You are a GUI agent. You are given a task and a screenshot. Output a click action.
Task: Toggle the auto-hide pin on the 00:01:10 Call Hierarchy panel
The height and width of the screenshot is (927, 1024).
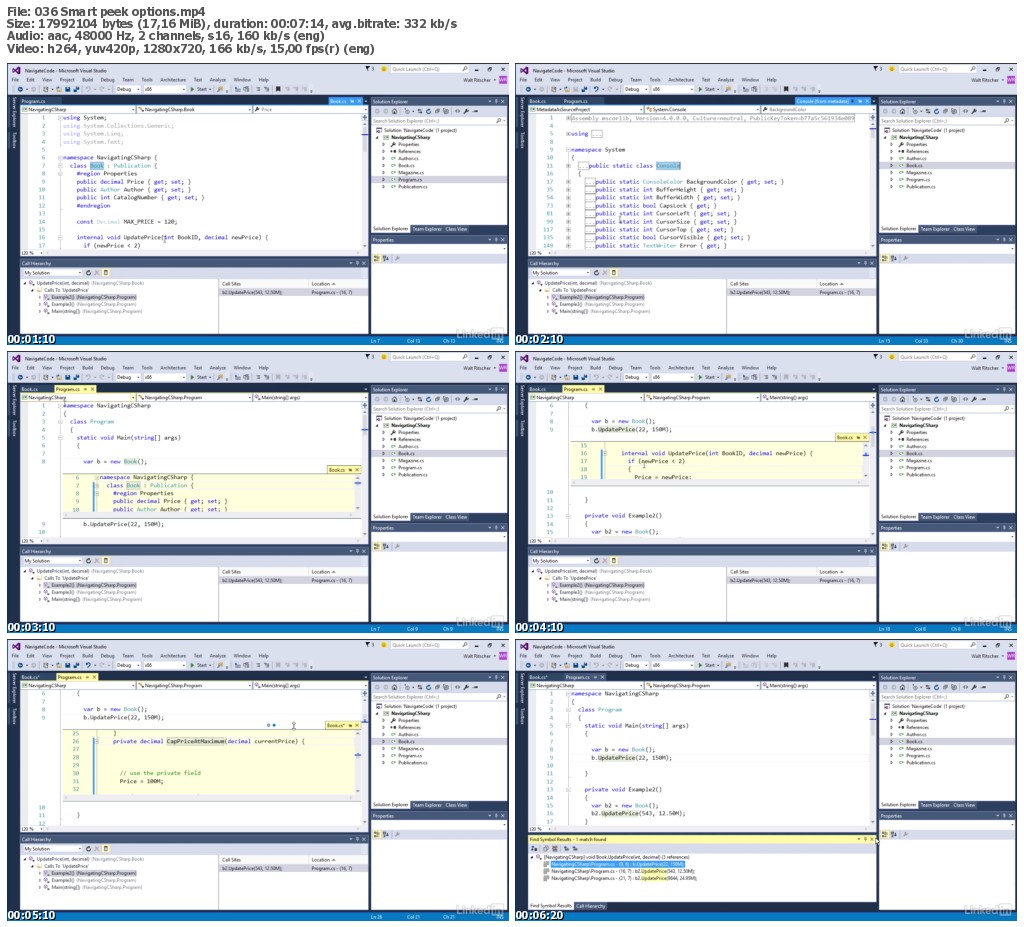pyautogui.click(x=357, y=263)
